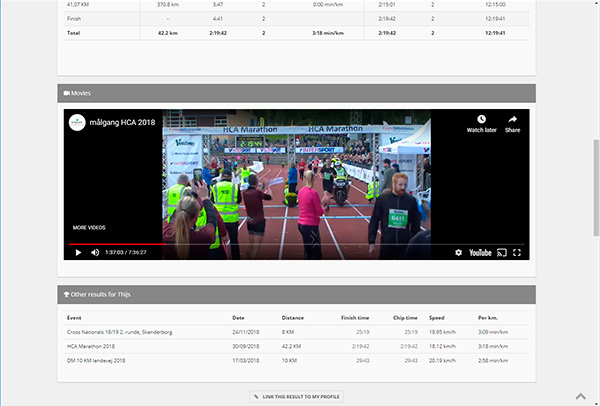Select the 20.19 km/h speed value

pos(442,360)
